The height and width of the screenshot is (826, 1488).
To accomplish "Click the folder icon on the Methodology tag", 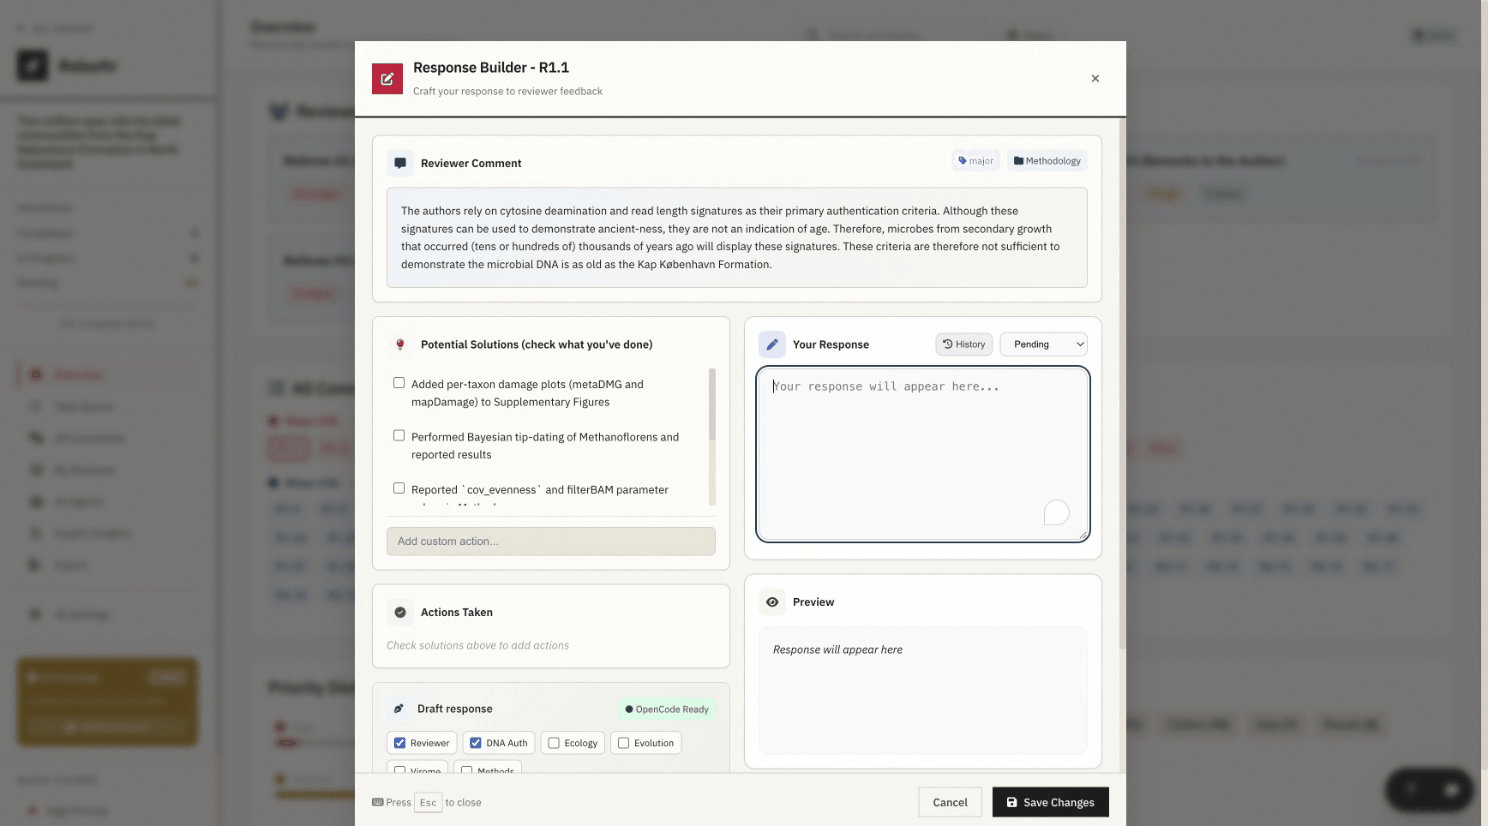I will (1018, 160).
